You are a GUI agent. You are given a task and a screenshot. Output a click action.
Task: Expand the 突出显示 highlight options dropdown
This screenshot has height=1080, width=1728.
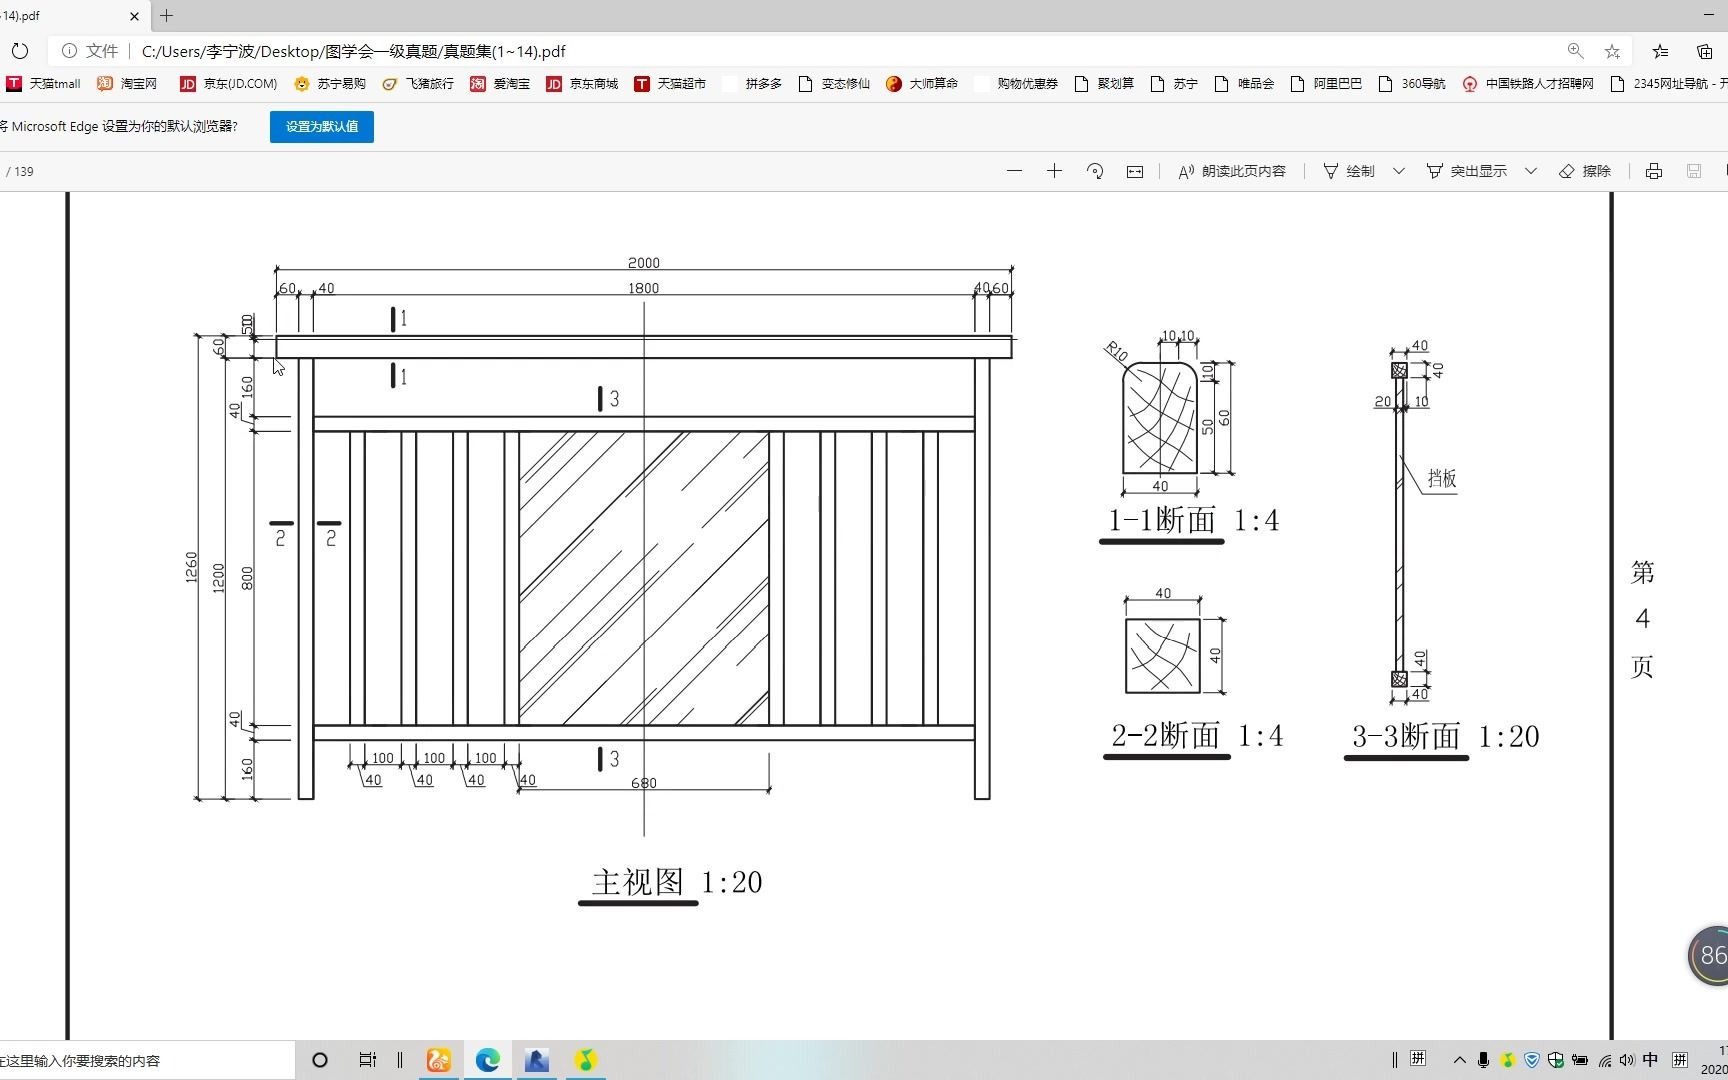coord(1531,171)
